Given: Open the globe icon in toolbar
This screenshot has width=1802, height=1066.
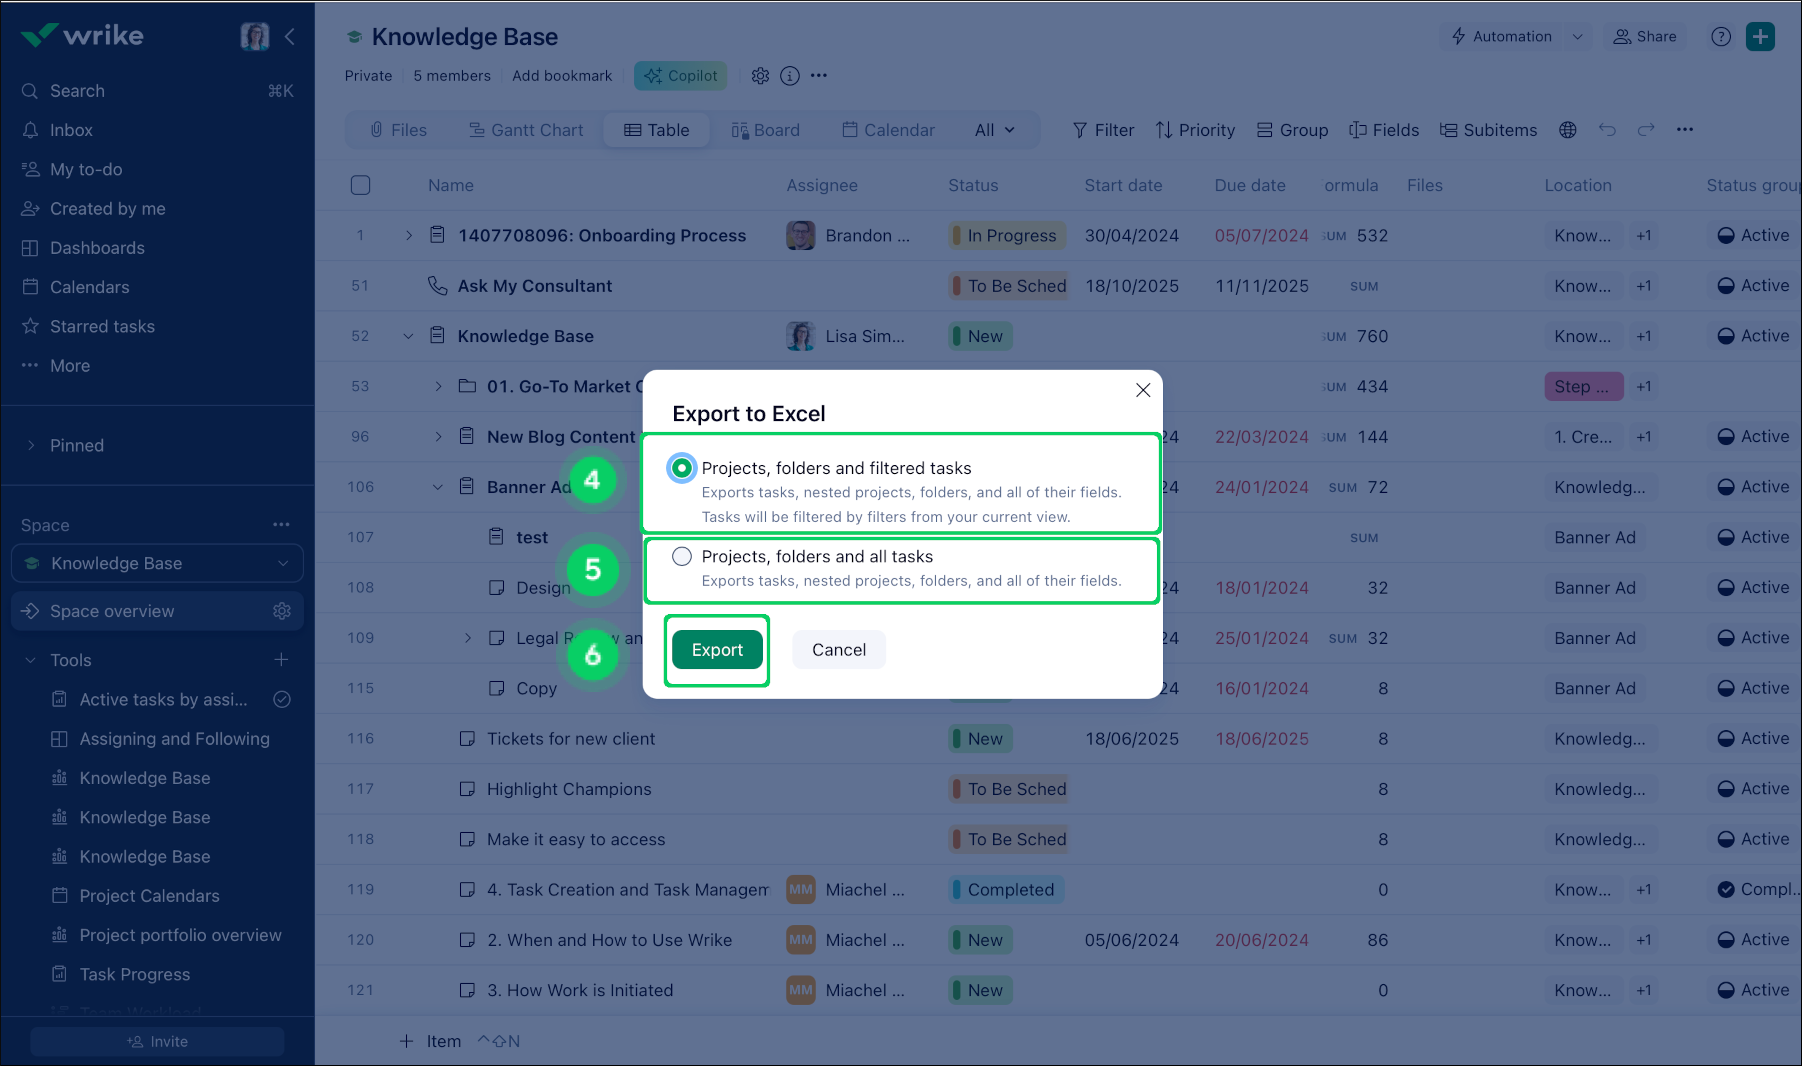Looking at the screenshot, I should (x=1567, y=130).
